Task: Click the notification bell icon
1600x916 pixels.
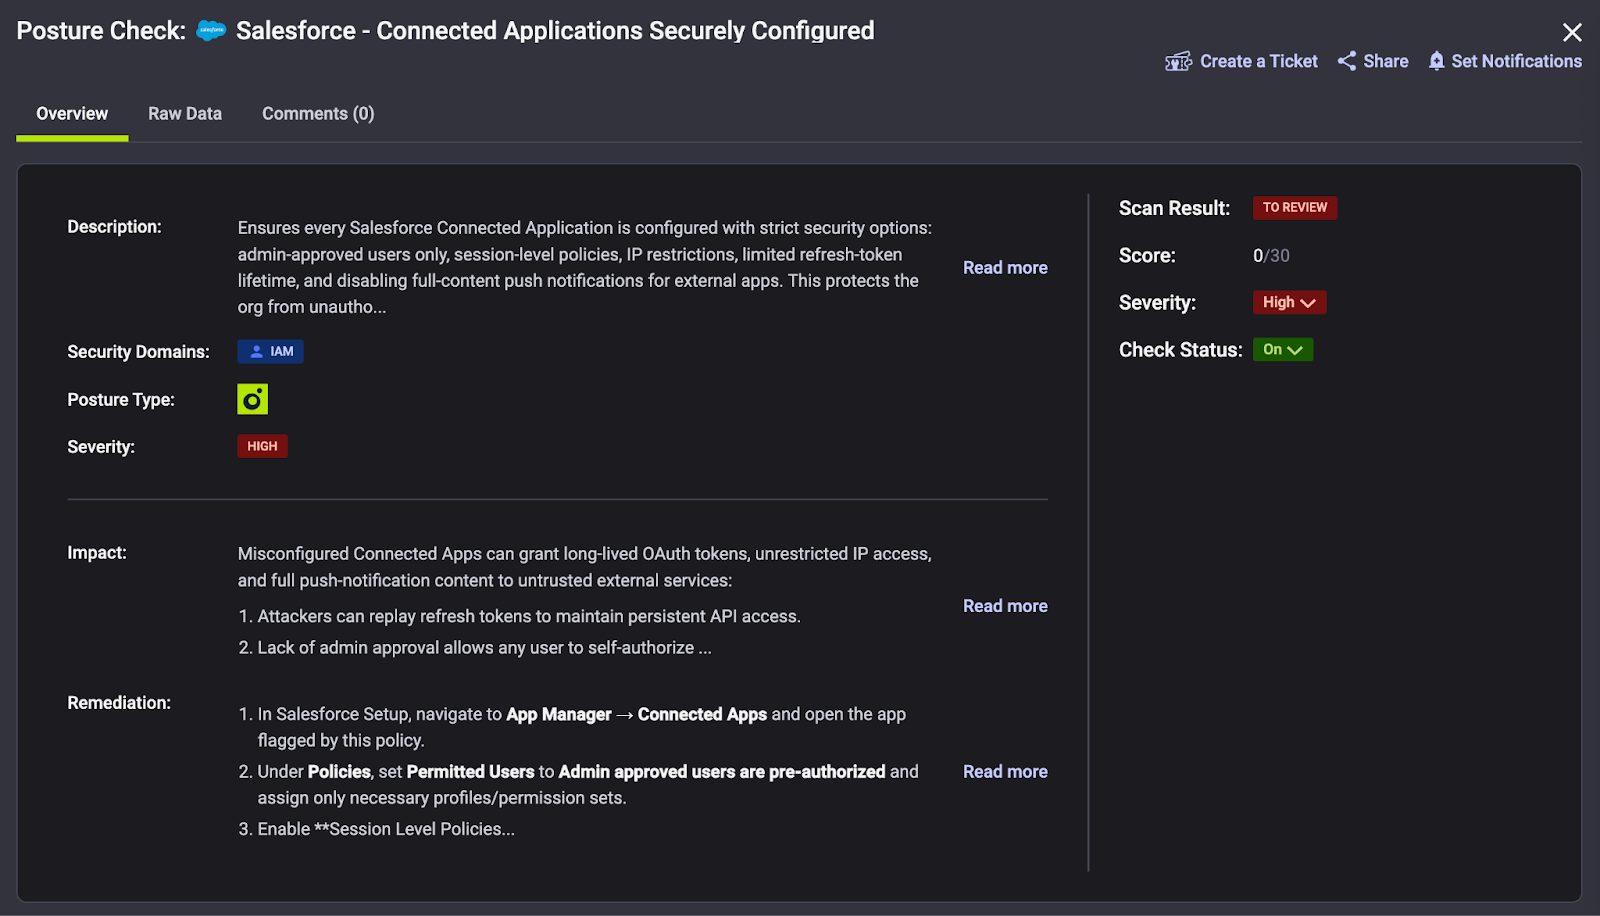Action: 1436,61
